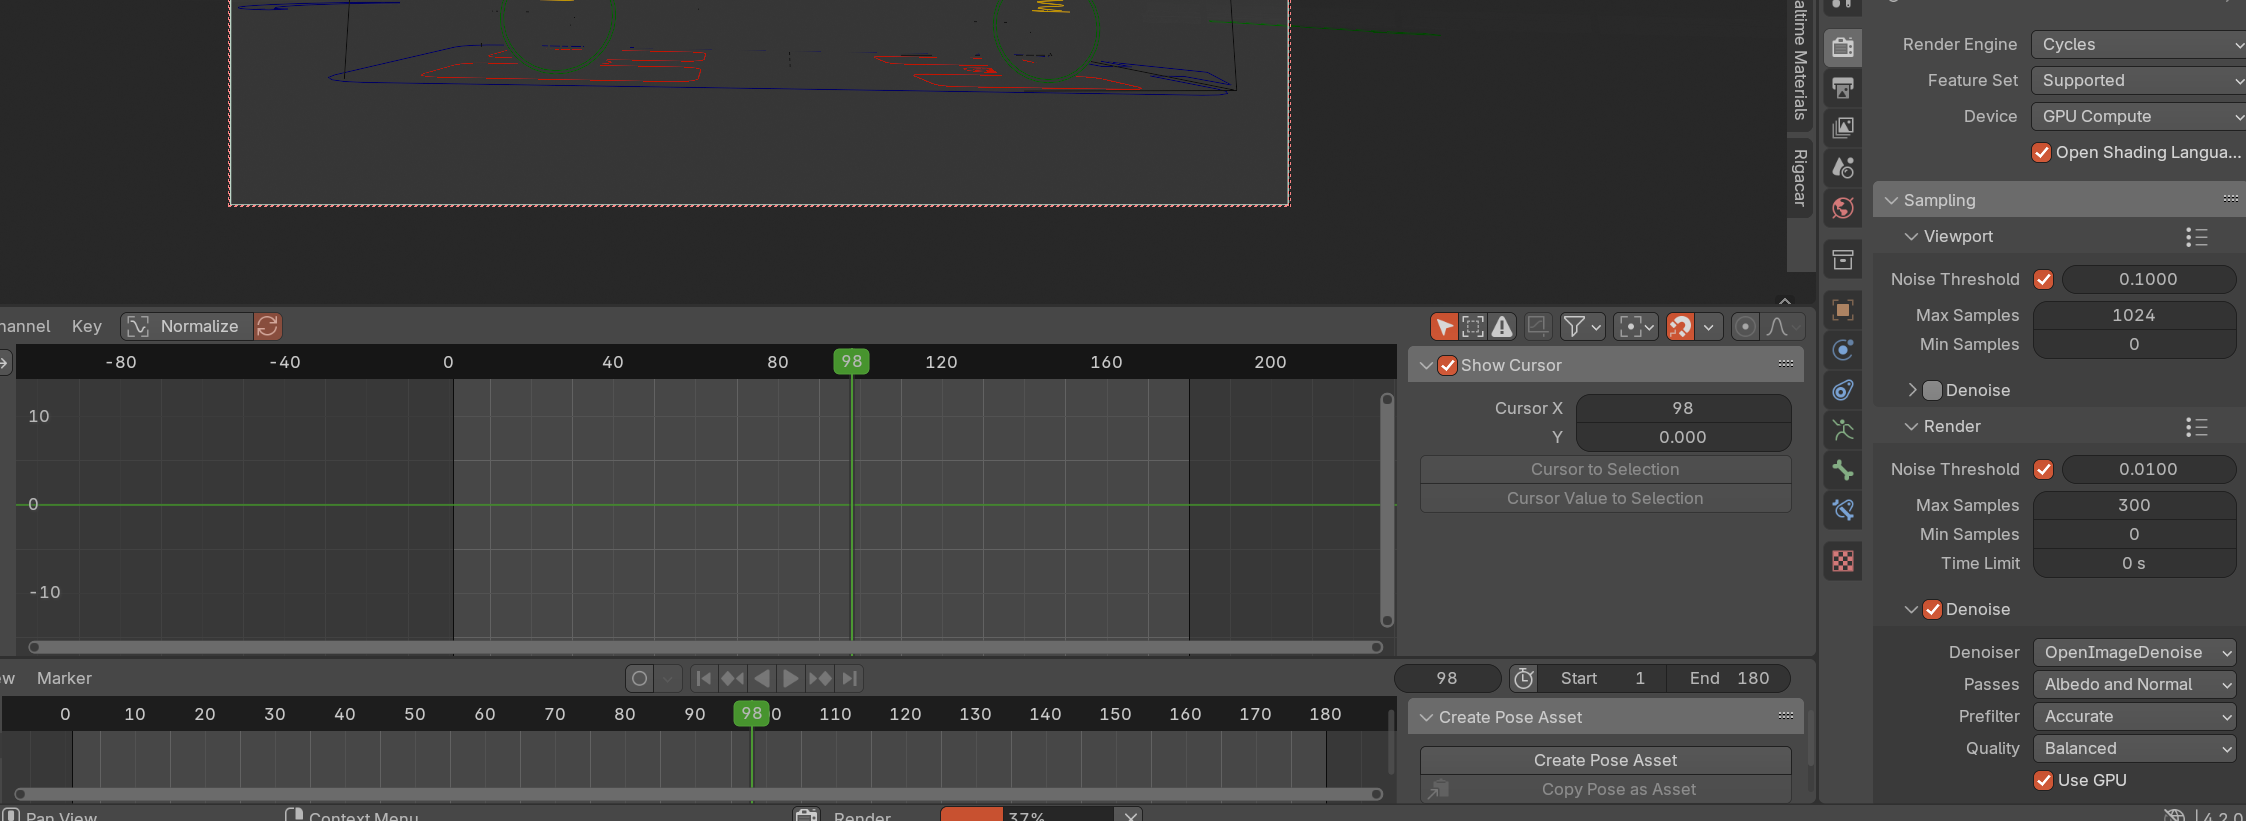Open the Key menu

(87, 326)
